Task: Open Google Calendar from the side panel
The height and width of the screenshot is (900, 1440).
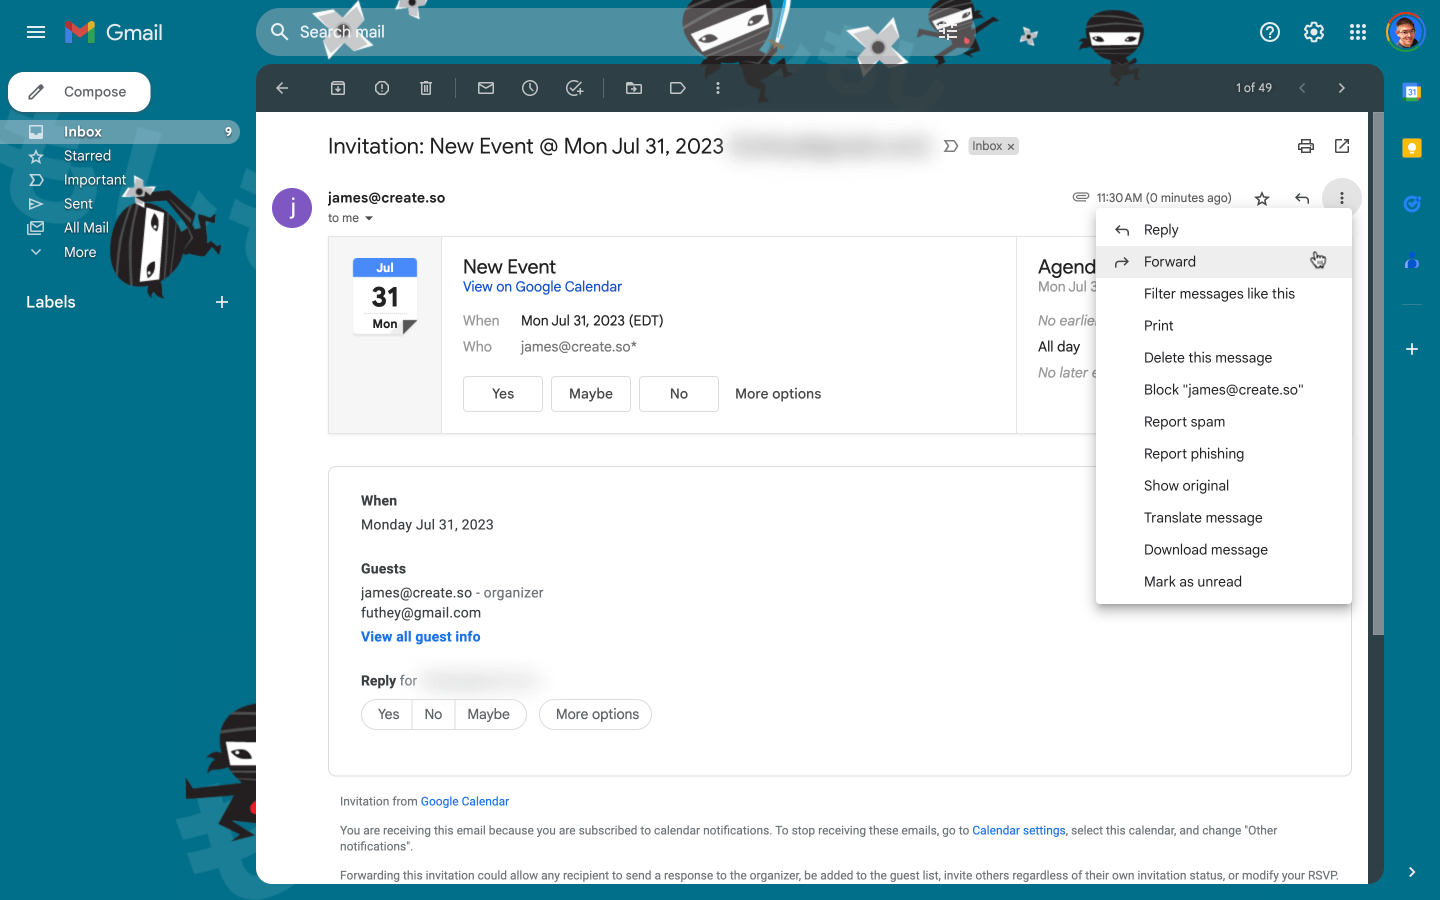Action: click(1411, 91)
